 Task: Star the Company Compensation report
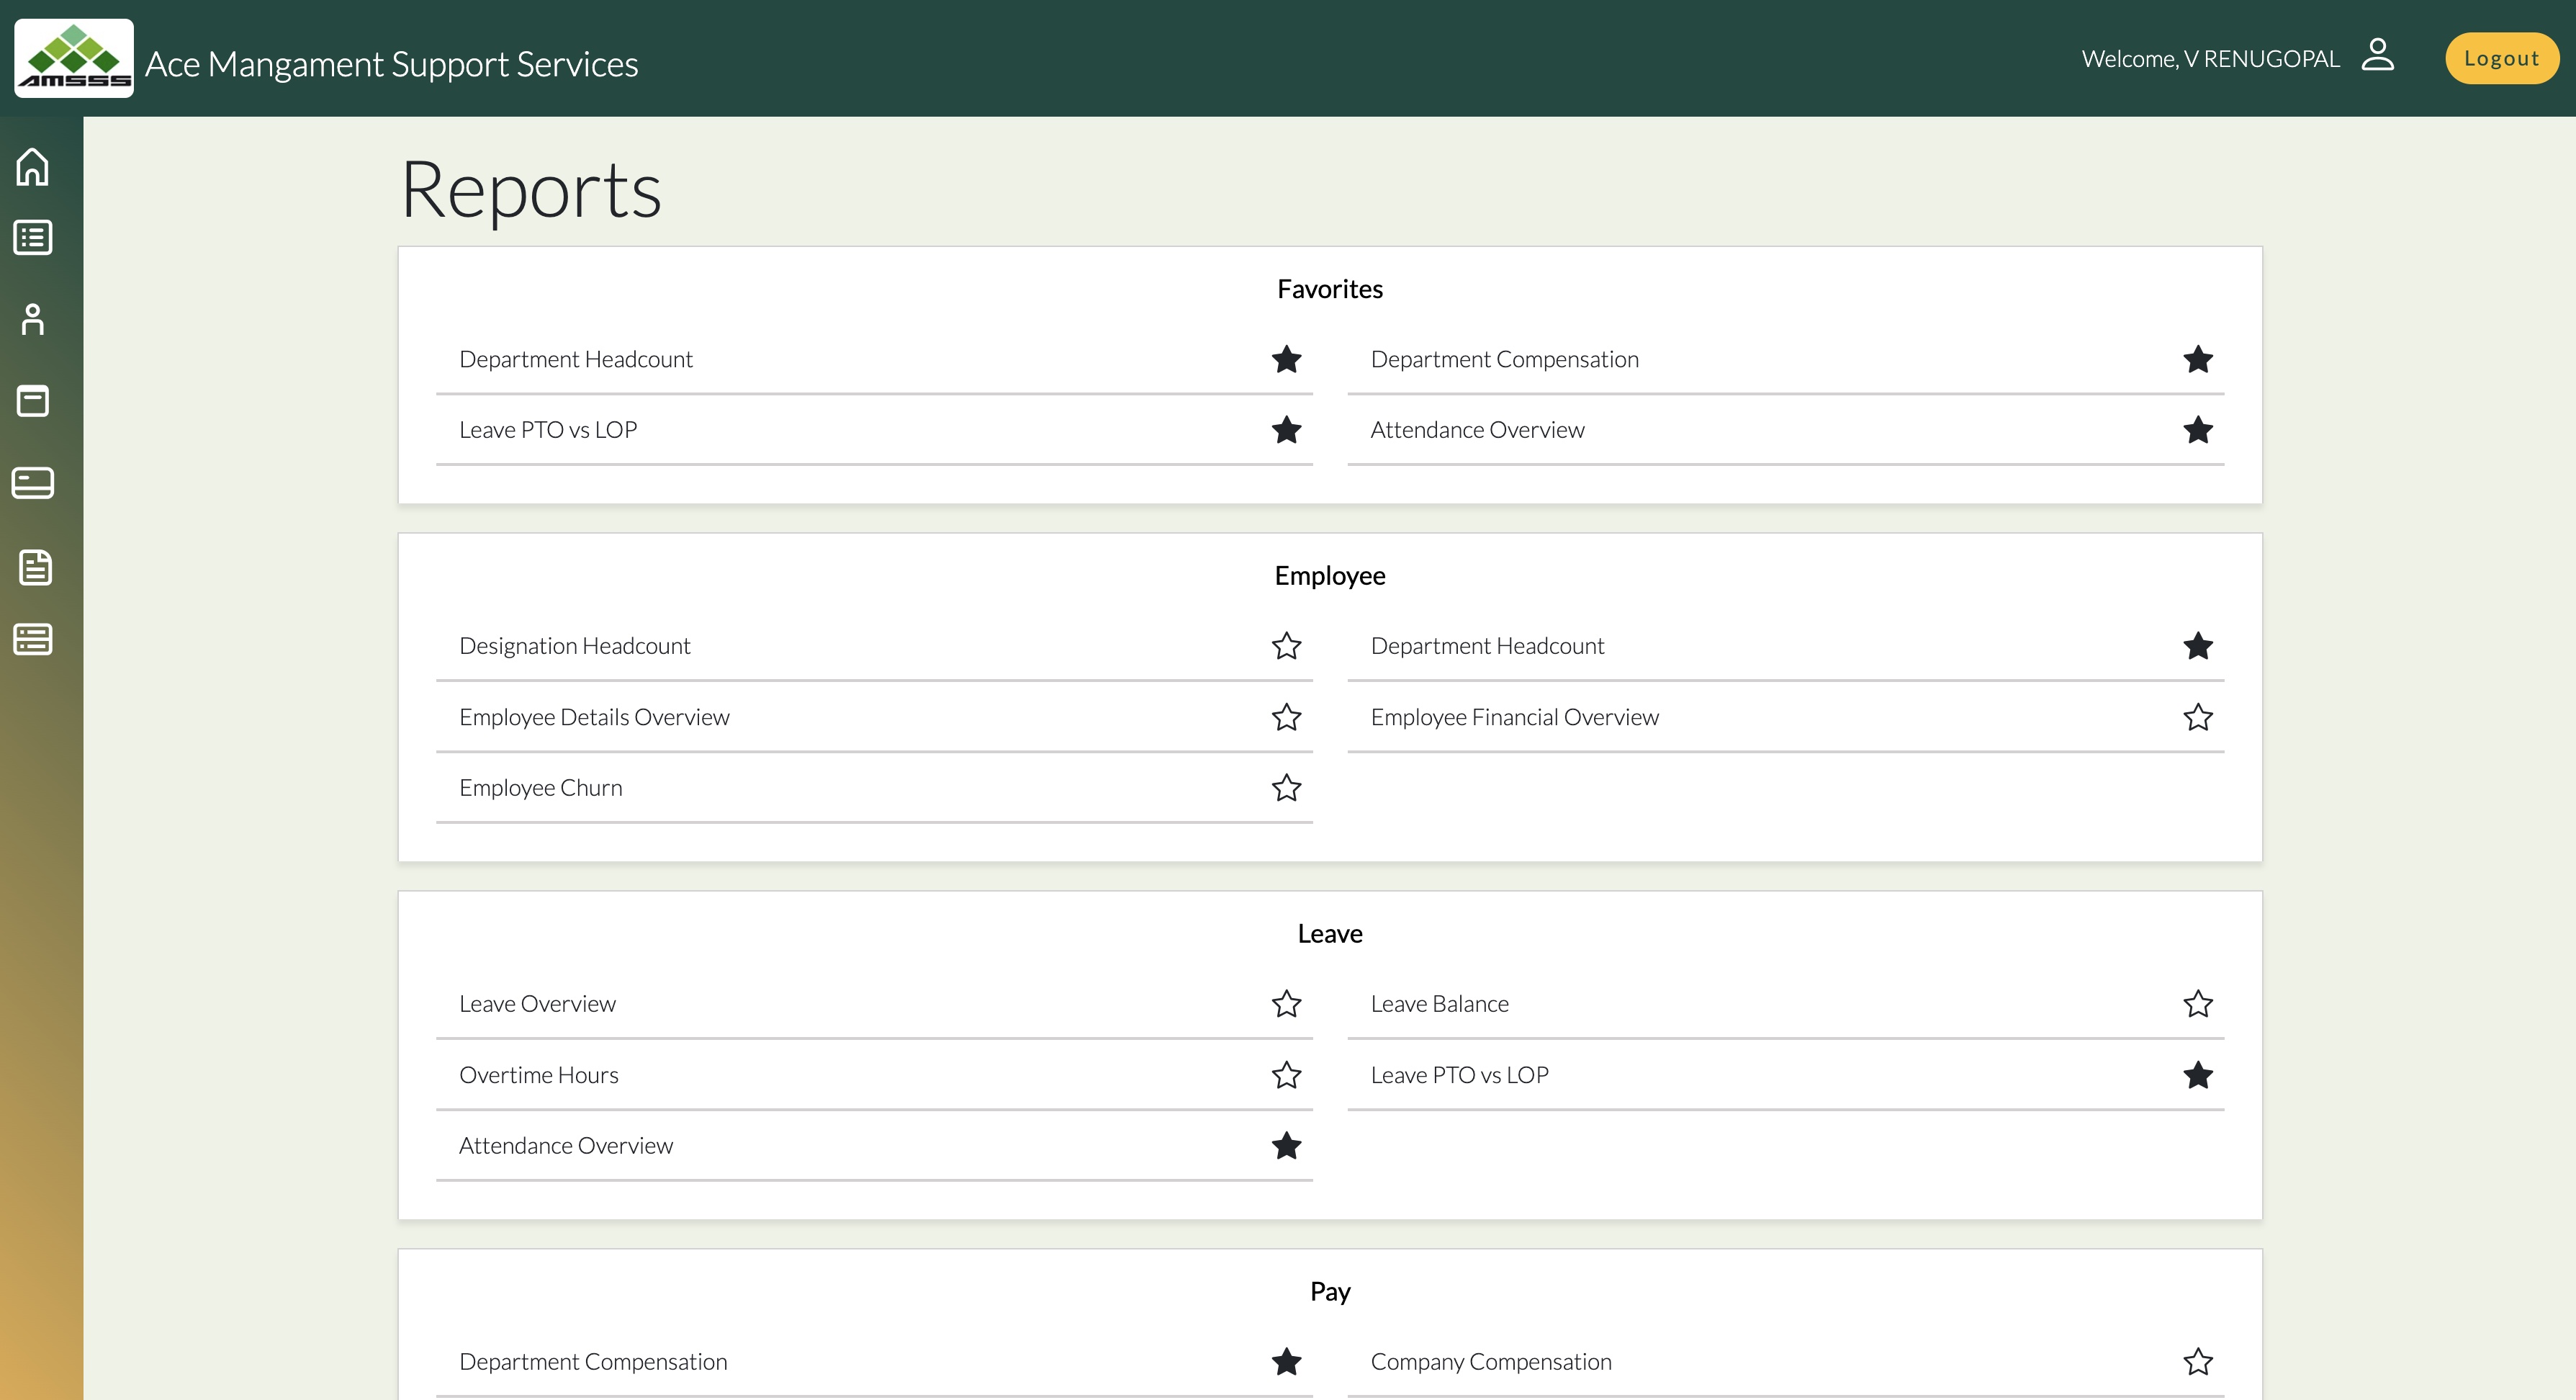[x=2197, y=1362]
